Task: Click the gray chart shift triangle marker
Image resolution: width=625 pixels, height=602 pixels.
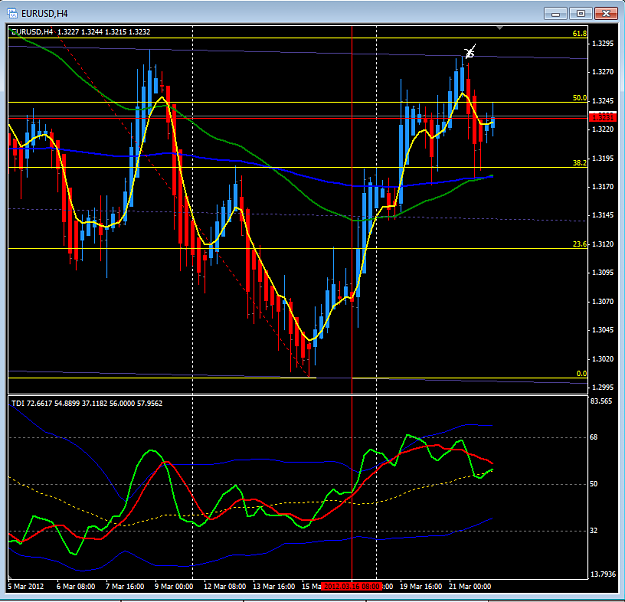Action: tap(499, 28)
